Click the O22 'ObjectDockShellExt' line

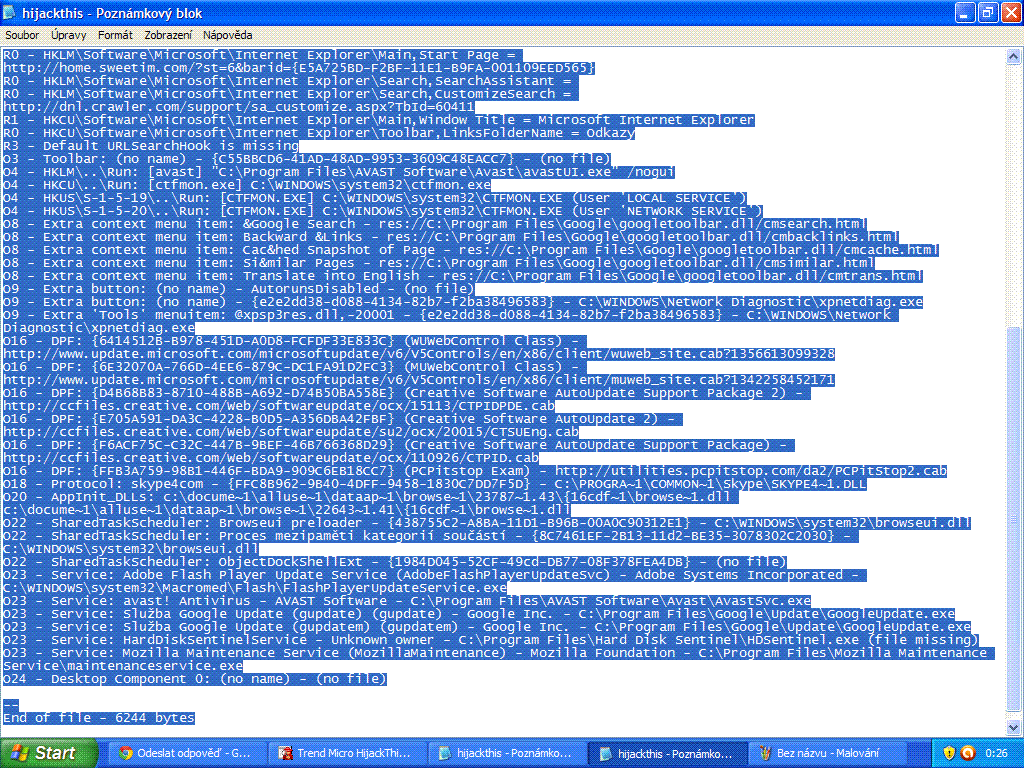pos(395,562)
